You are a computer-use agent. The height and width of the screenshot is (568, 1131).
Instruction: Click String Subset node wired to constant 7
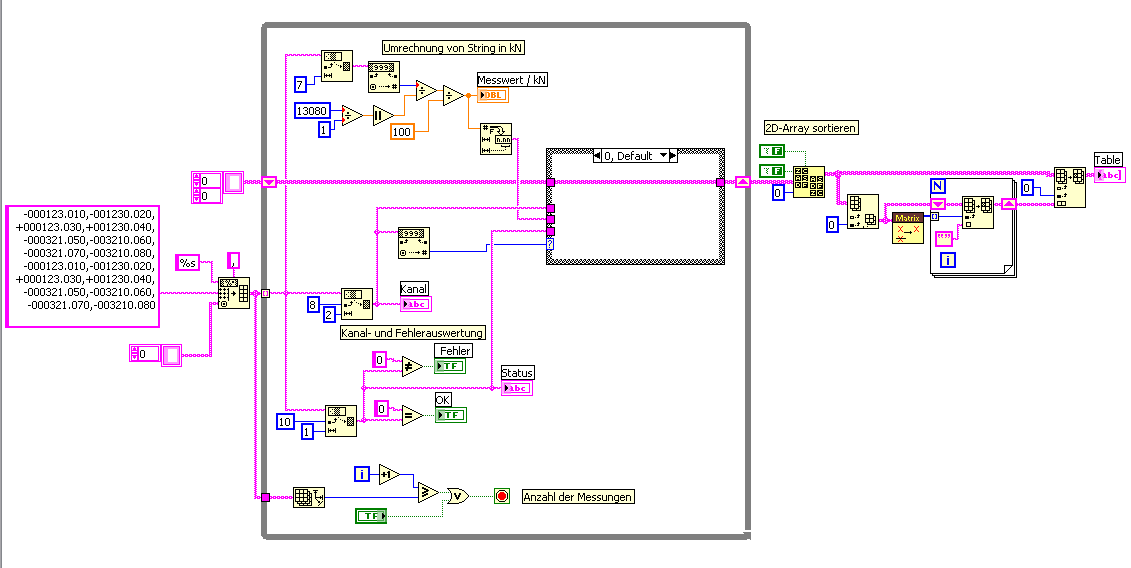tap(337, 66)
